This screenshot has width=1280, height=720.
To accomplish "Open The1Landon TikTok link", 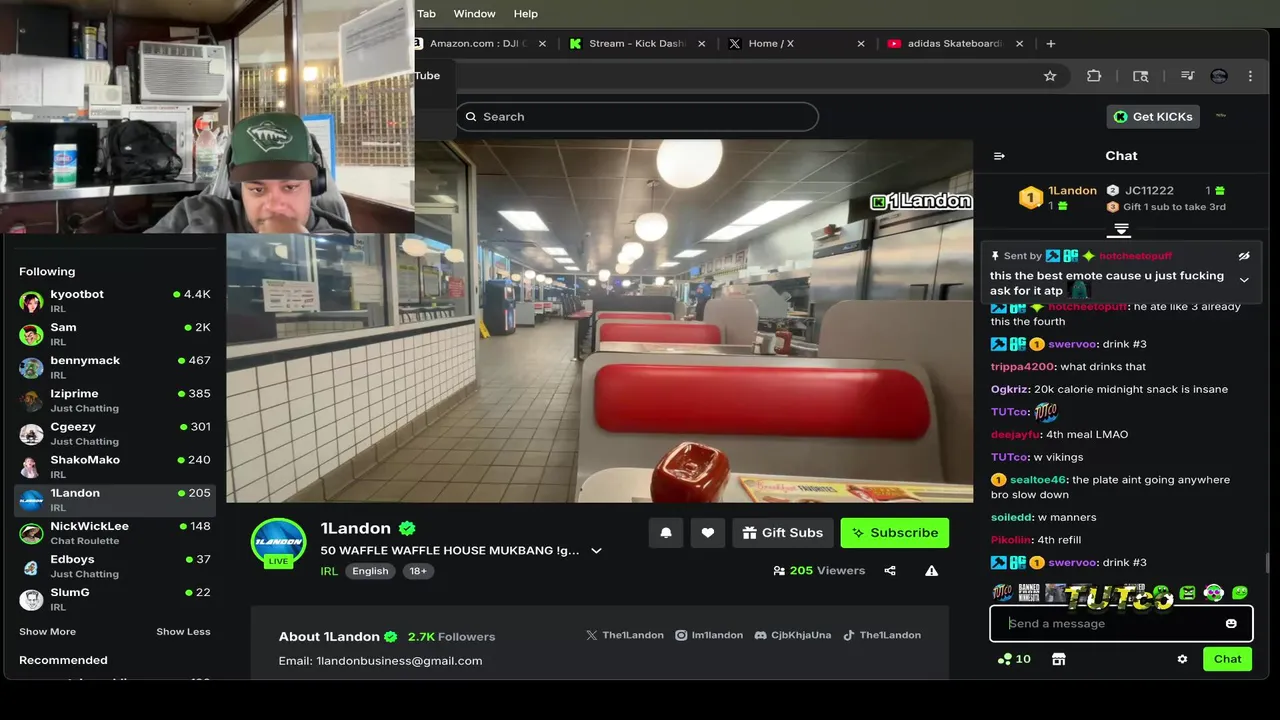I will (x=882, y=635).
